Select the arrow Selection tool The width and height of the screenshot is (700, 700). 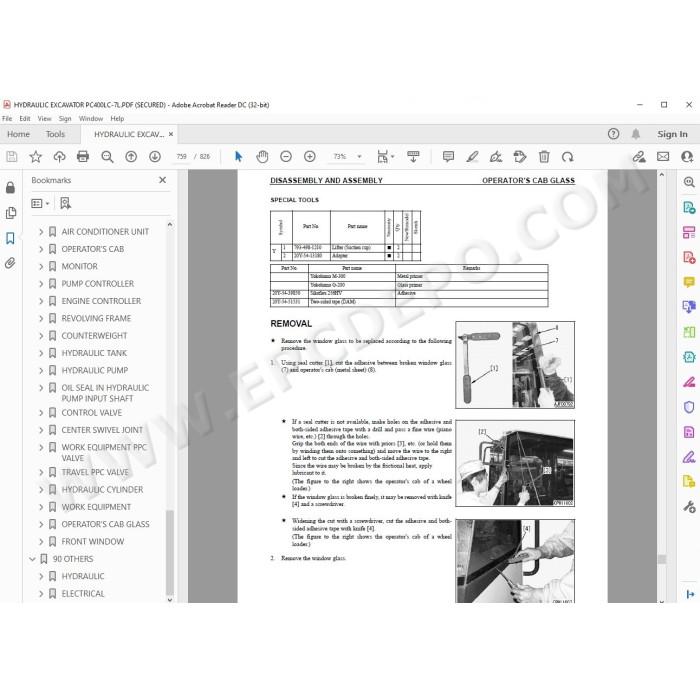(x=238, y=157)
